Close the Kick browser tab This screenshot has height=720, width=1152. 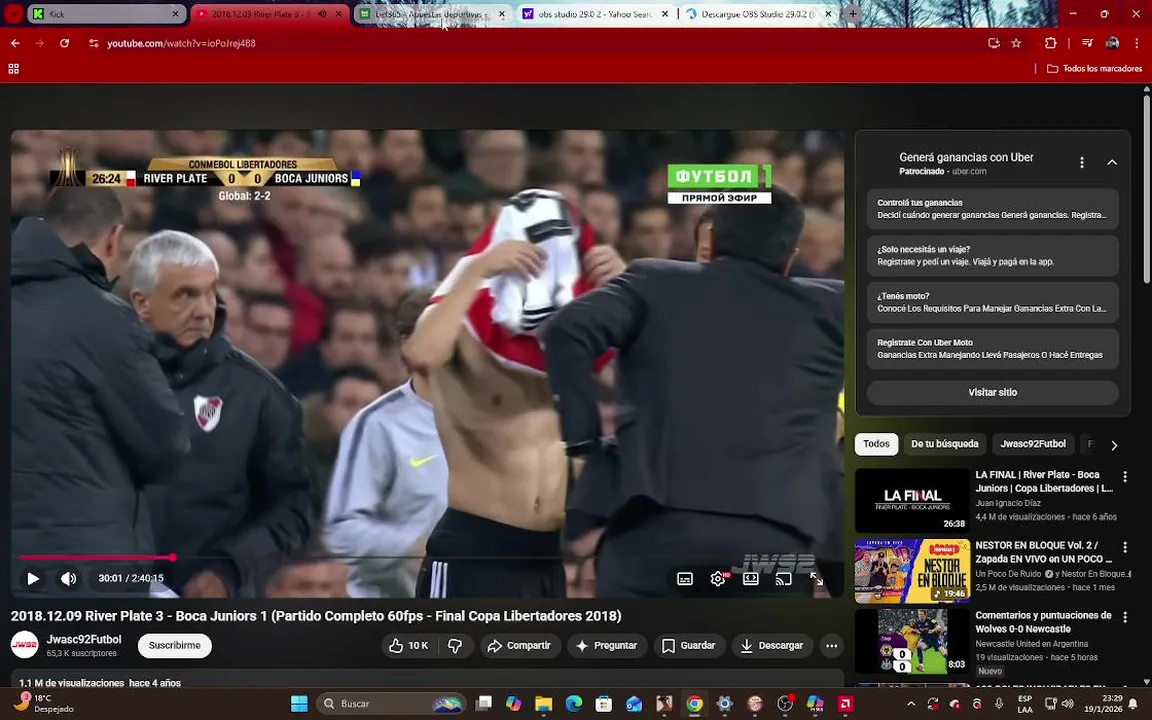coord(175,14)
